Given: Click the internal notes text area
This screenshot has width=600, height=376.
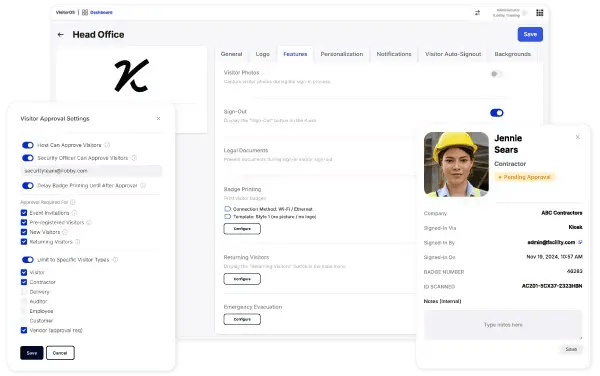Looking at the screenshot, I should pyautogui.click(x=503, y=325).
